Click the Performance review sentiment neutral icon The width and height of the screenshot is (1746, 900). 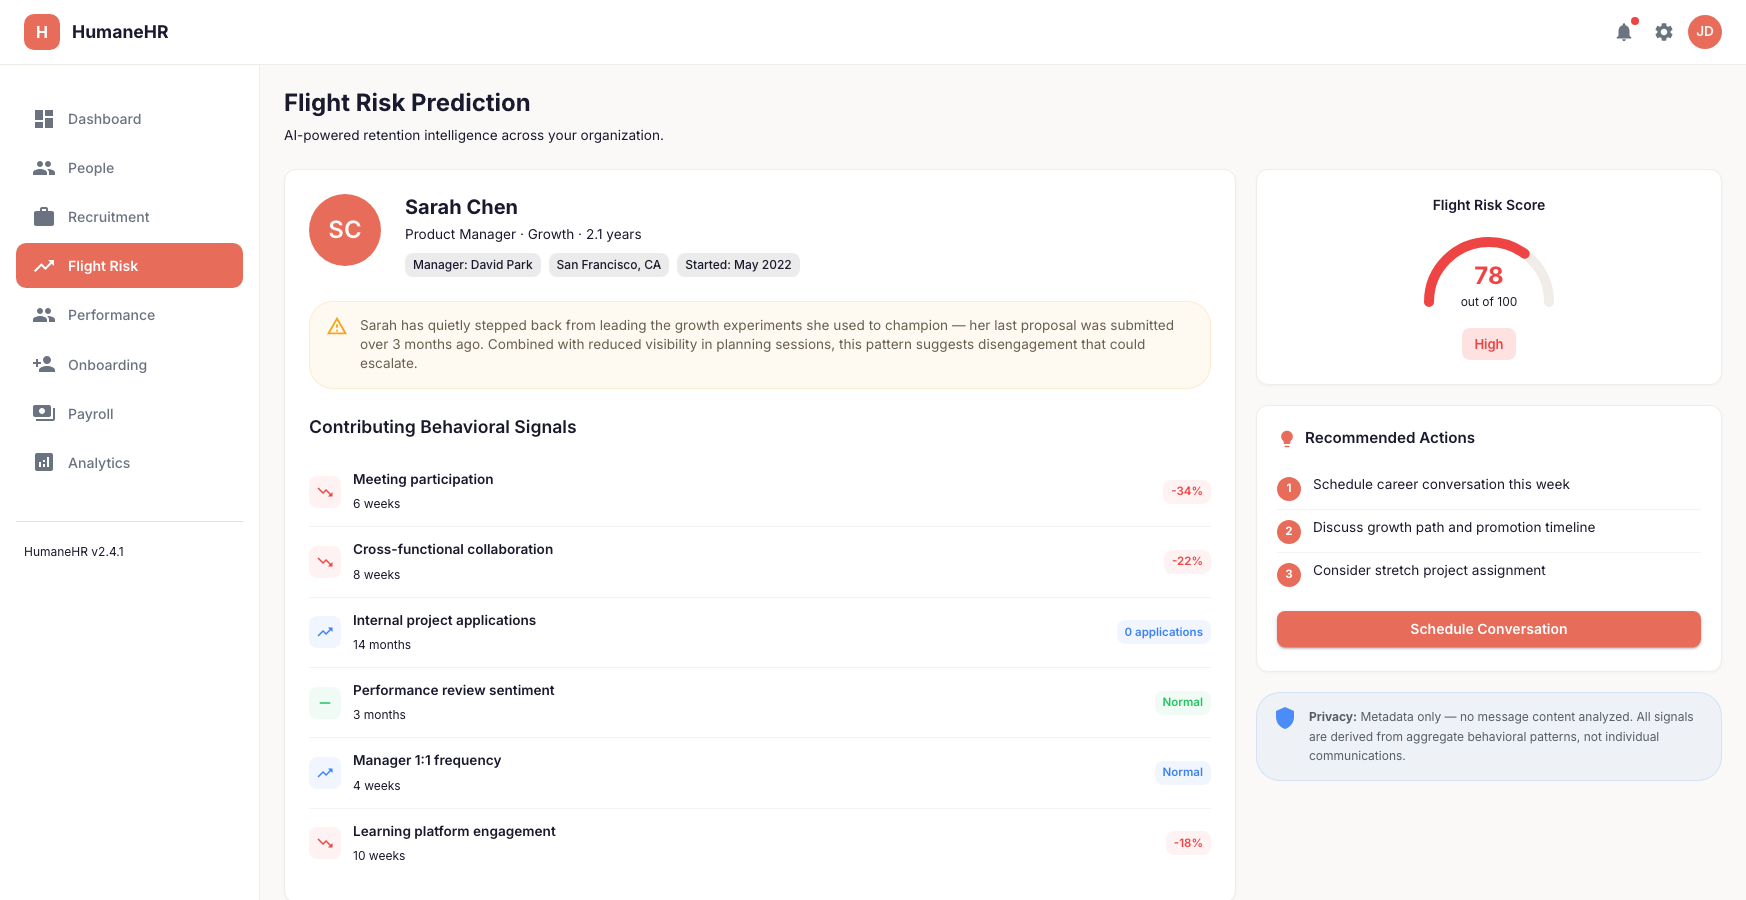click(x=325, y=703)
